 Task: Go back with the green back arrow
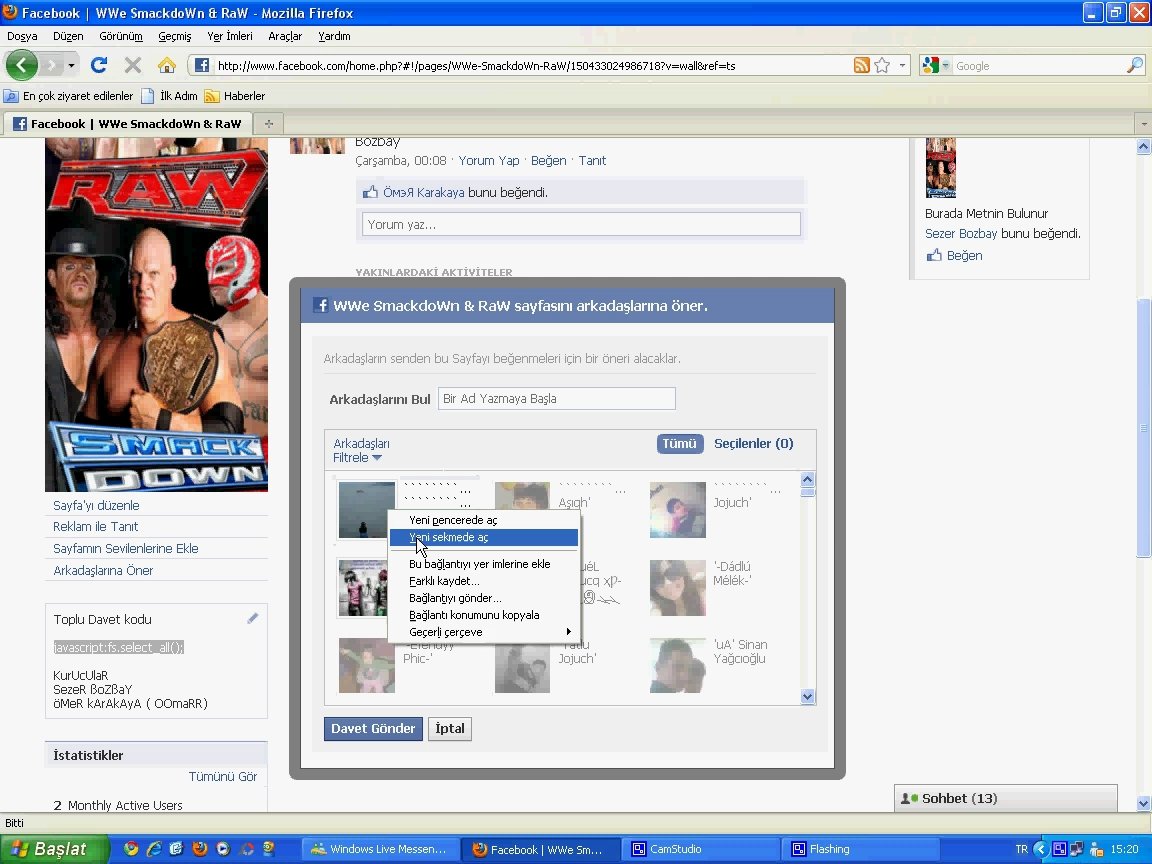(21, 65)
